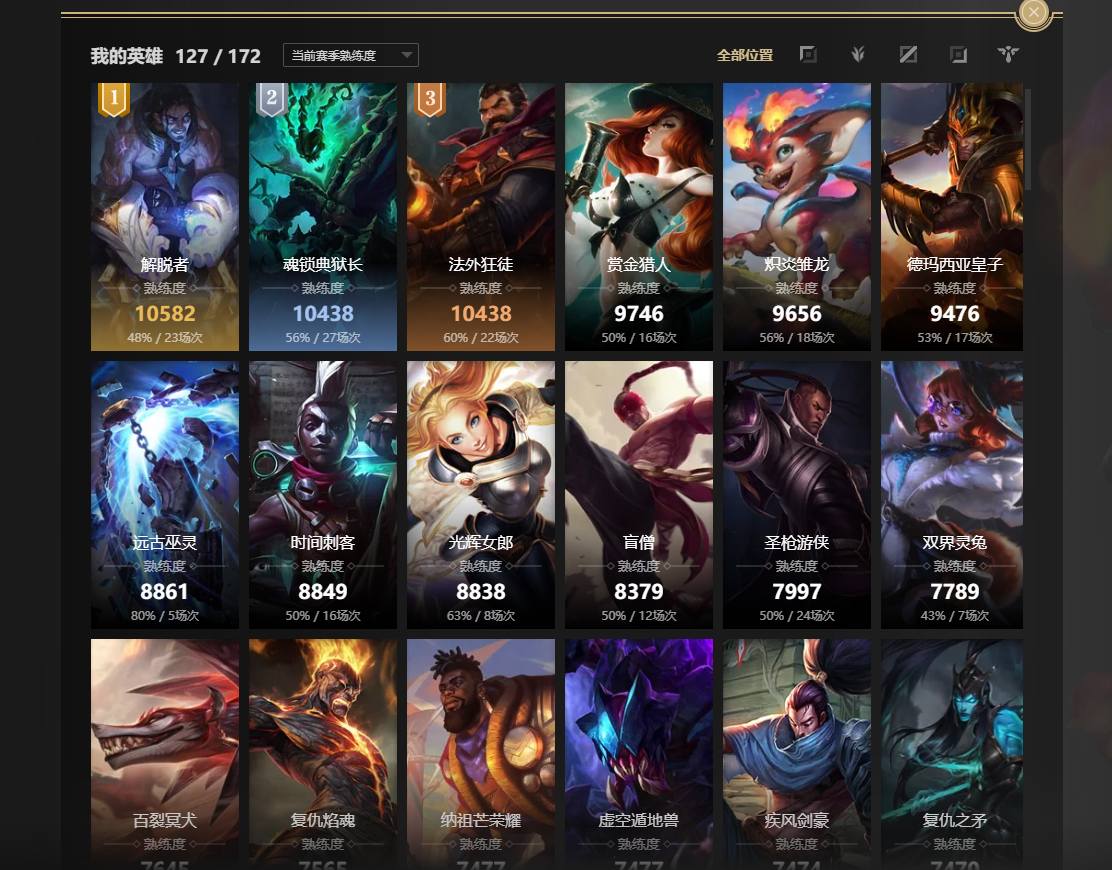Screen dimensions: 1112x870
Task: Select the 时间刺客 champion card
Action: 323,495
